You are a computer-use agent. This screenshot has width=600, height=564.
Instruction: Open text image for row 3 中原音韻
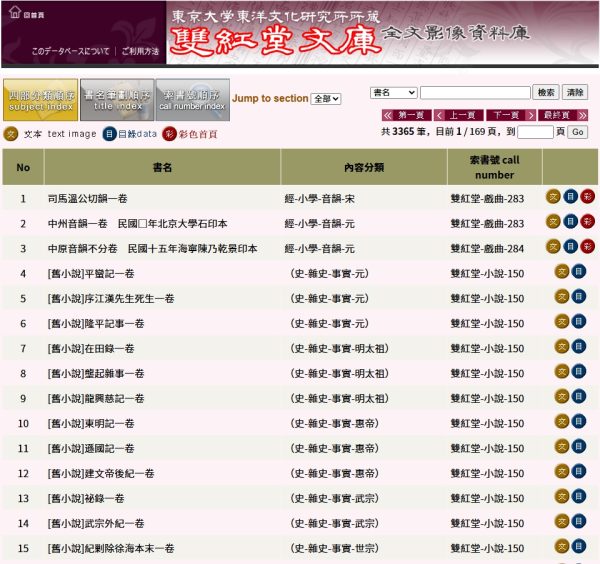[x=553, y=246]
